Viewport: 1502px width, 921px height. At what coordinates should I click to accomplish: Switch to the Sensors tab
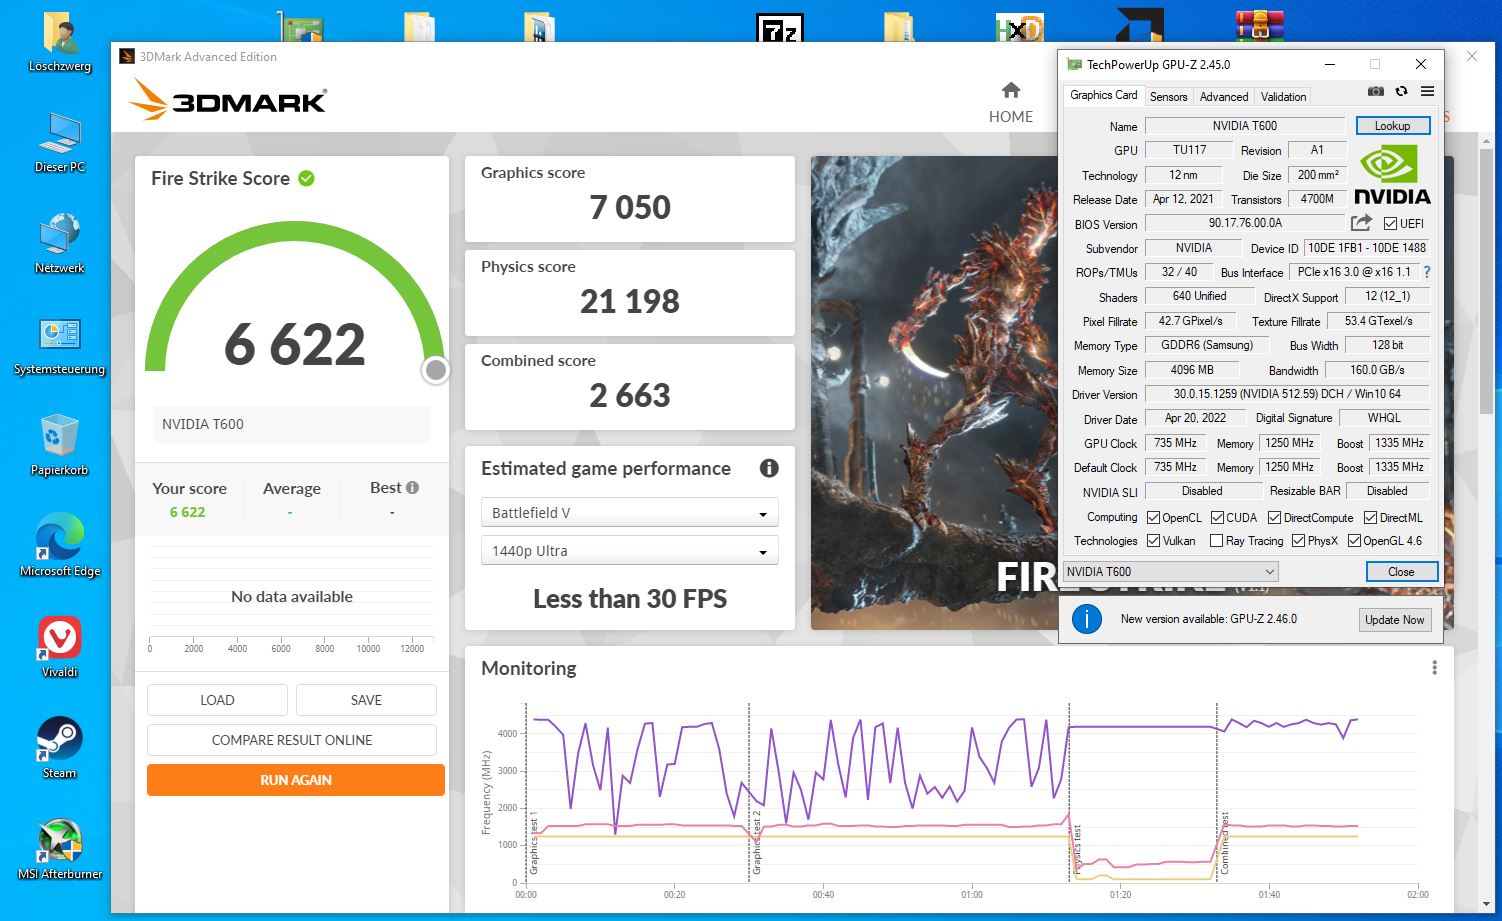click(x=1168, y=97)
